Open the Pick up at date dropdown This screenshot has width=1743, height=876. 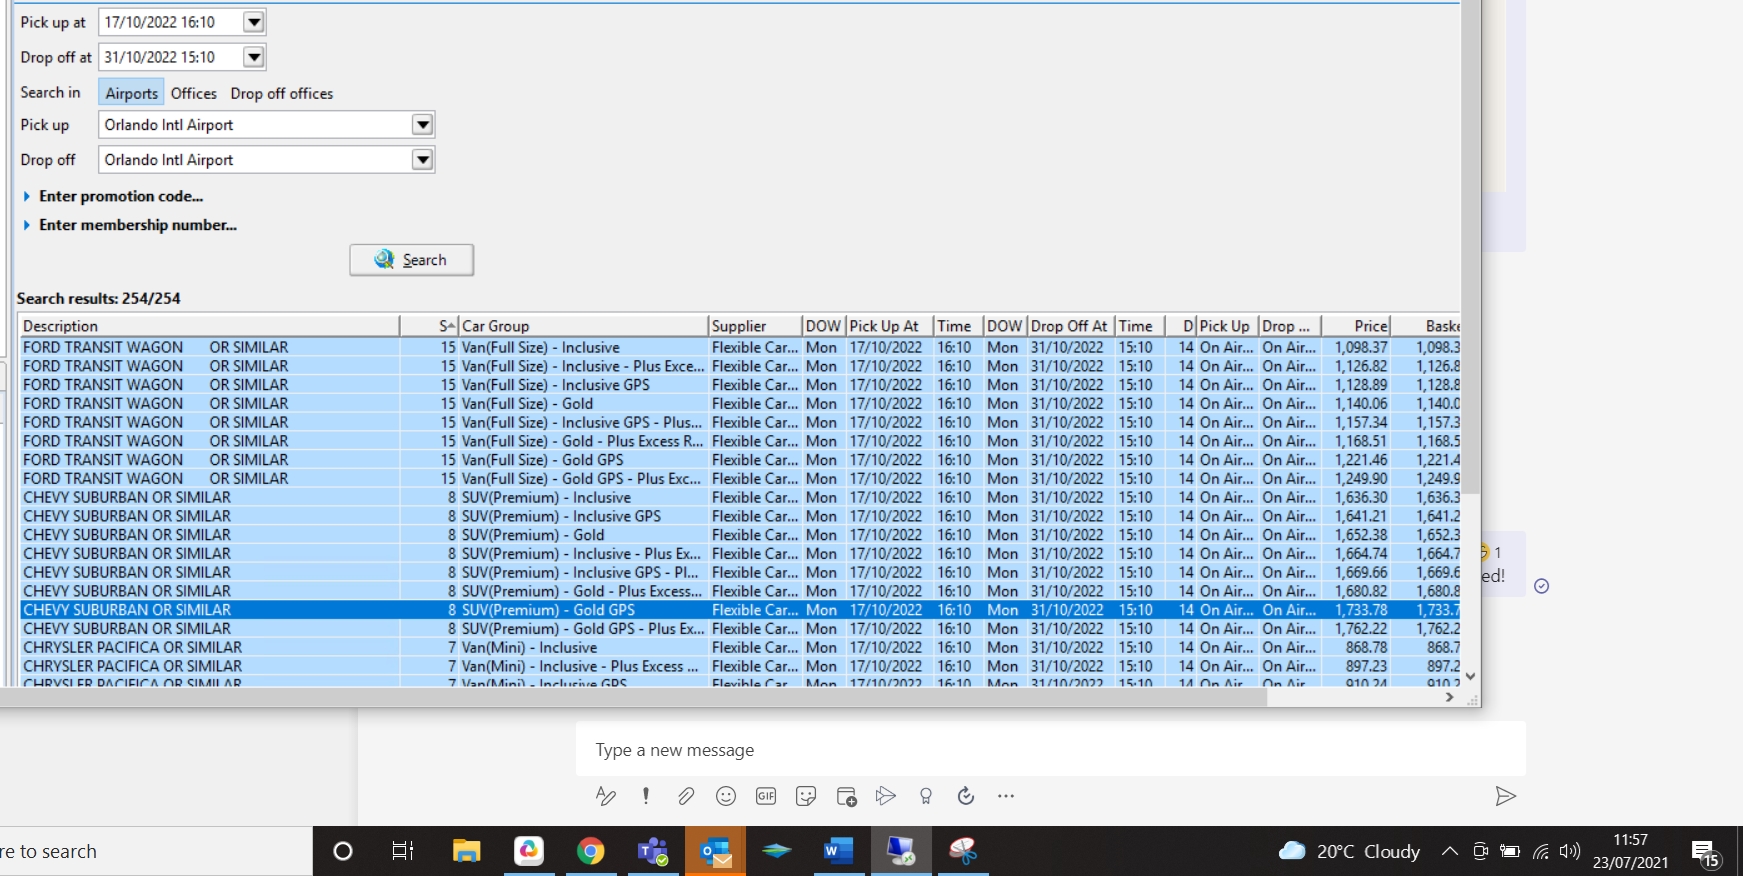click(x=254, y=22)
